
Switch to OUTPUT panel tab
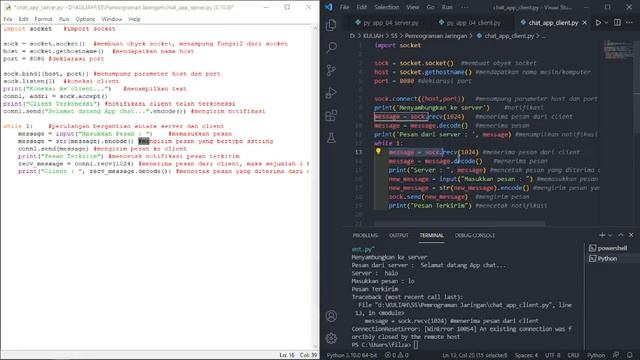398,236
